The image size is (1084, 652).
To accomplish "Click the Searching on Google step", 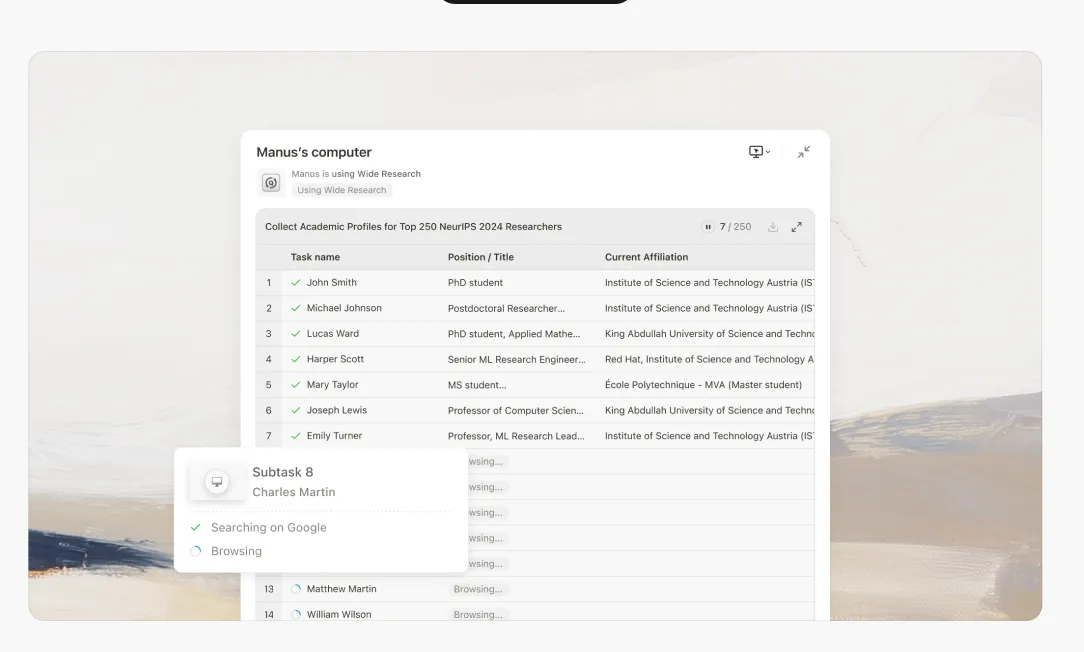I will 268,527.
